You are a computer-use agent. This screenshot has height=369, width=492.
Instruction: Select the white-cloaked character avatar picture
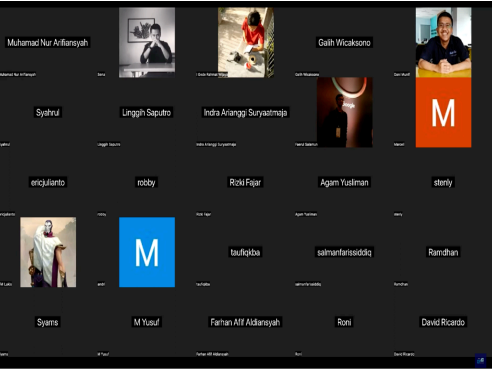(48, 252)
